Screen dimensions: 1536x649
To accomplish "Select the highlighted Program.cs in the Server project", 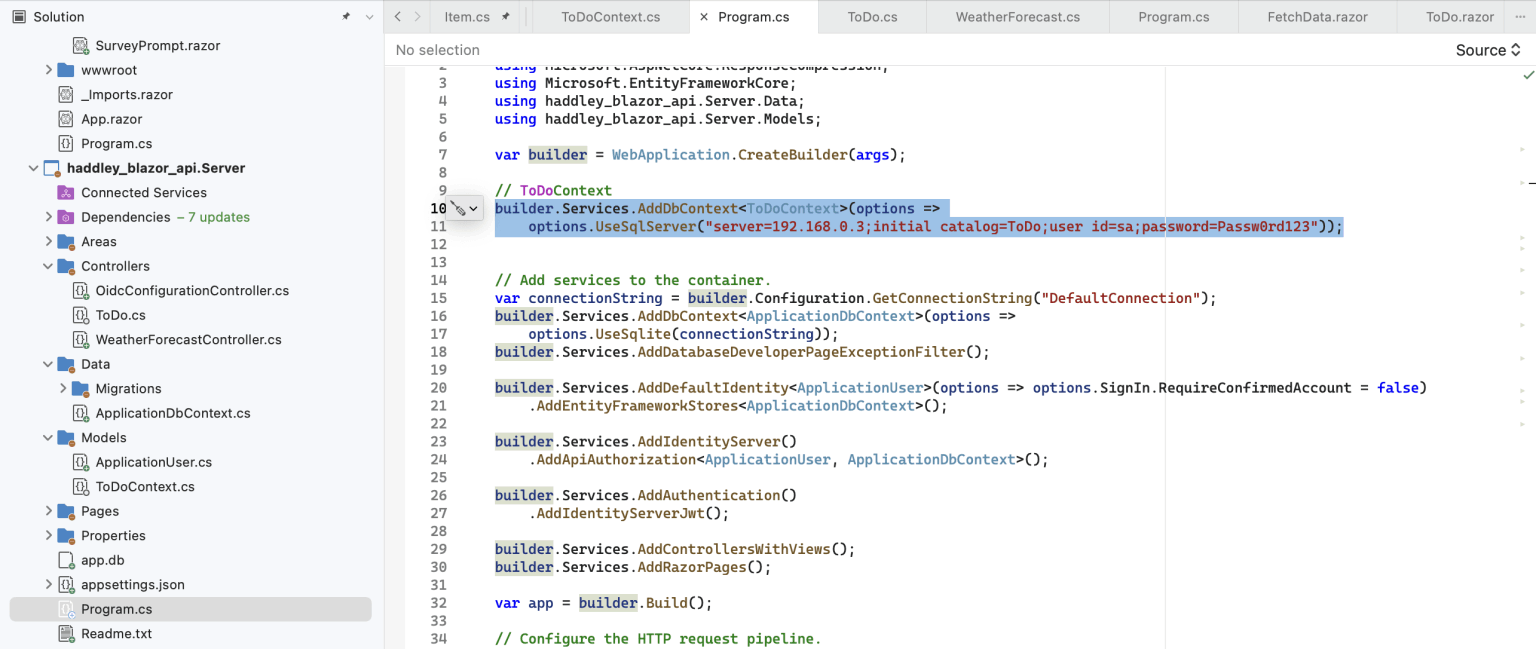I will pos(116,609).
